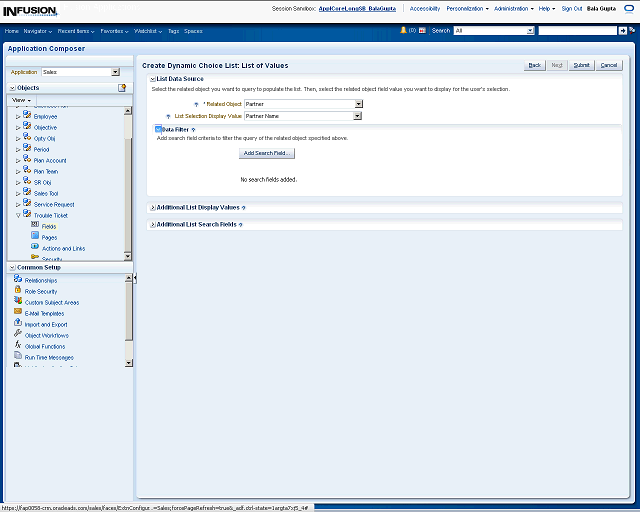Viewport: 640px width, 512px height.
Task: Open the Navigator menu
Action: [x=39, y=31]
